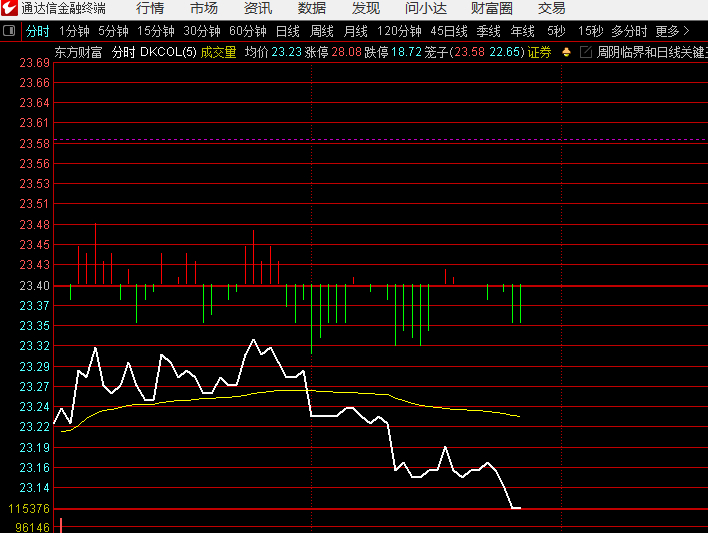Image resolution: width=708 pixels, height=533 pixels.
Task: Switch to the 季线 period tab
Action: click(x=489, y=31)
